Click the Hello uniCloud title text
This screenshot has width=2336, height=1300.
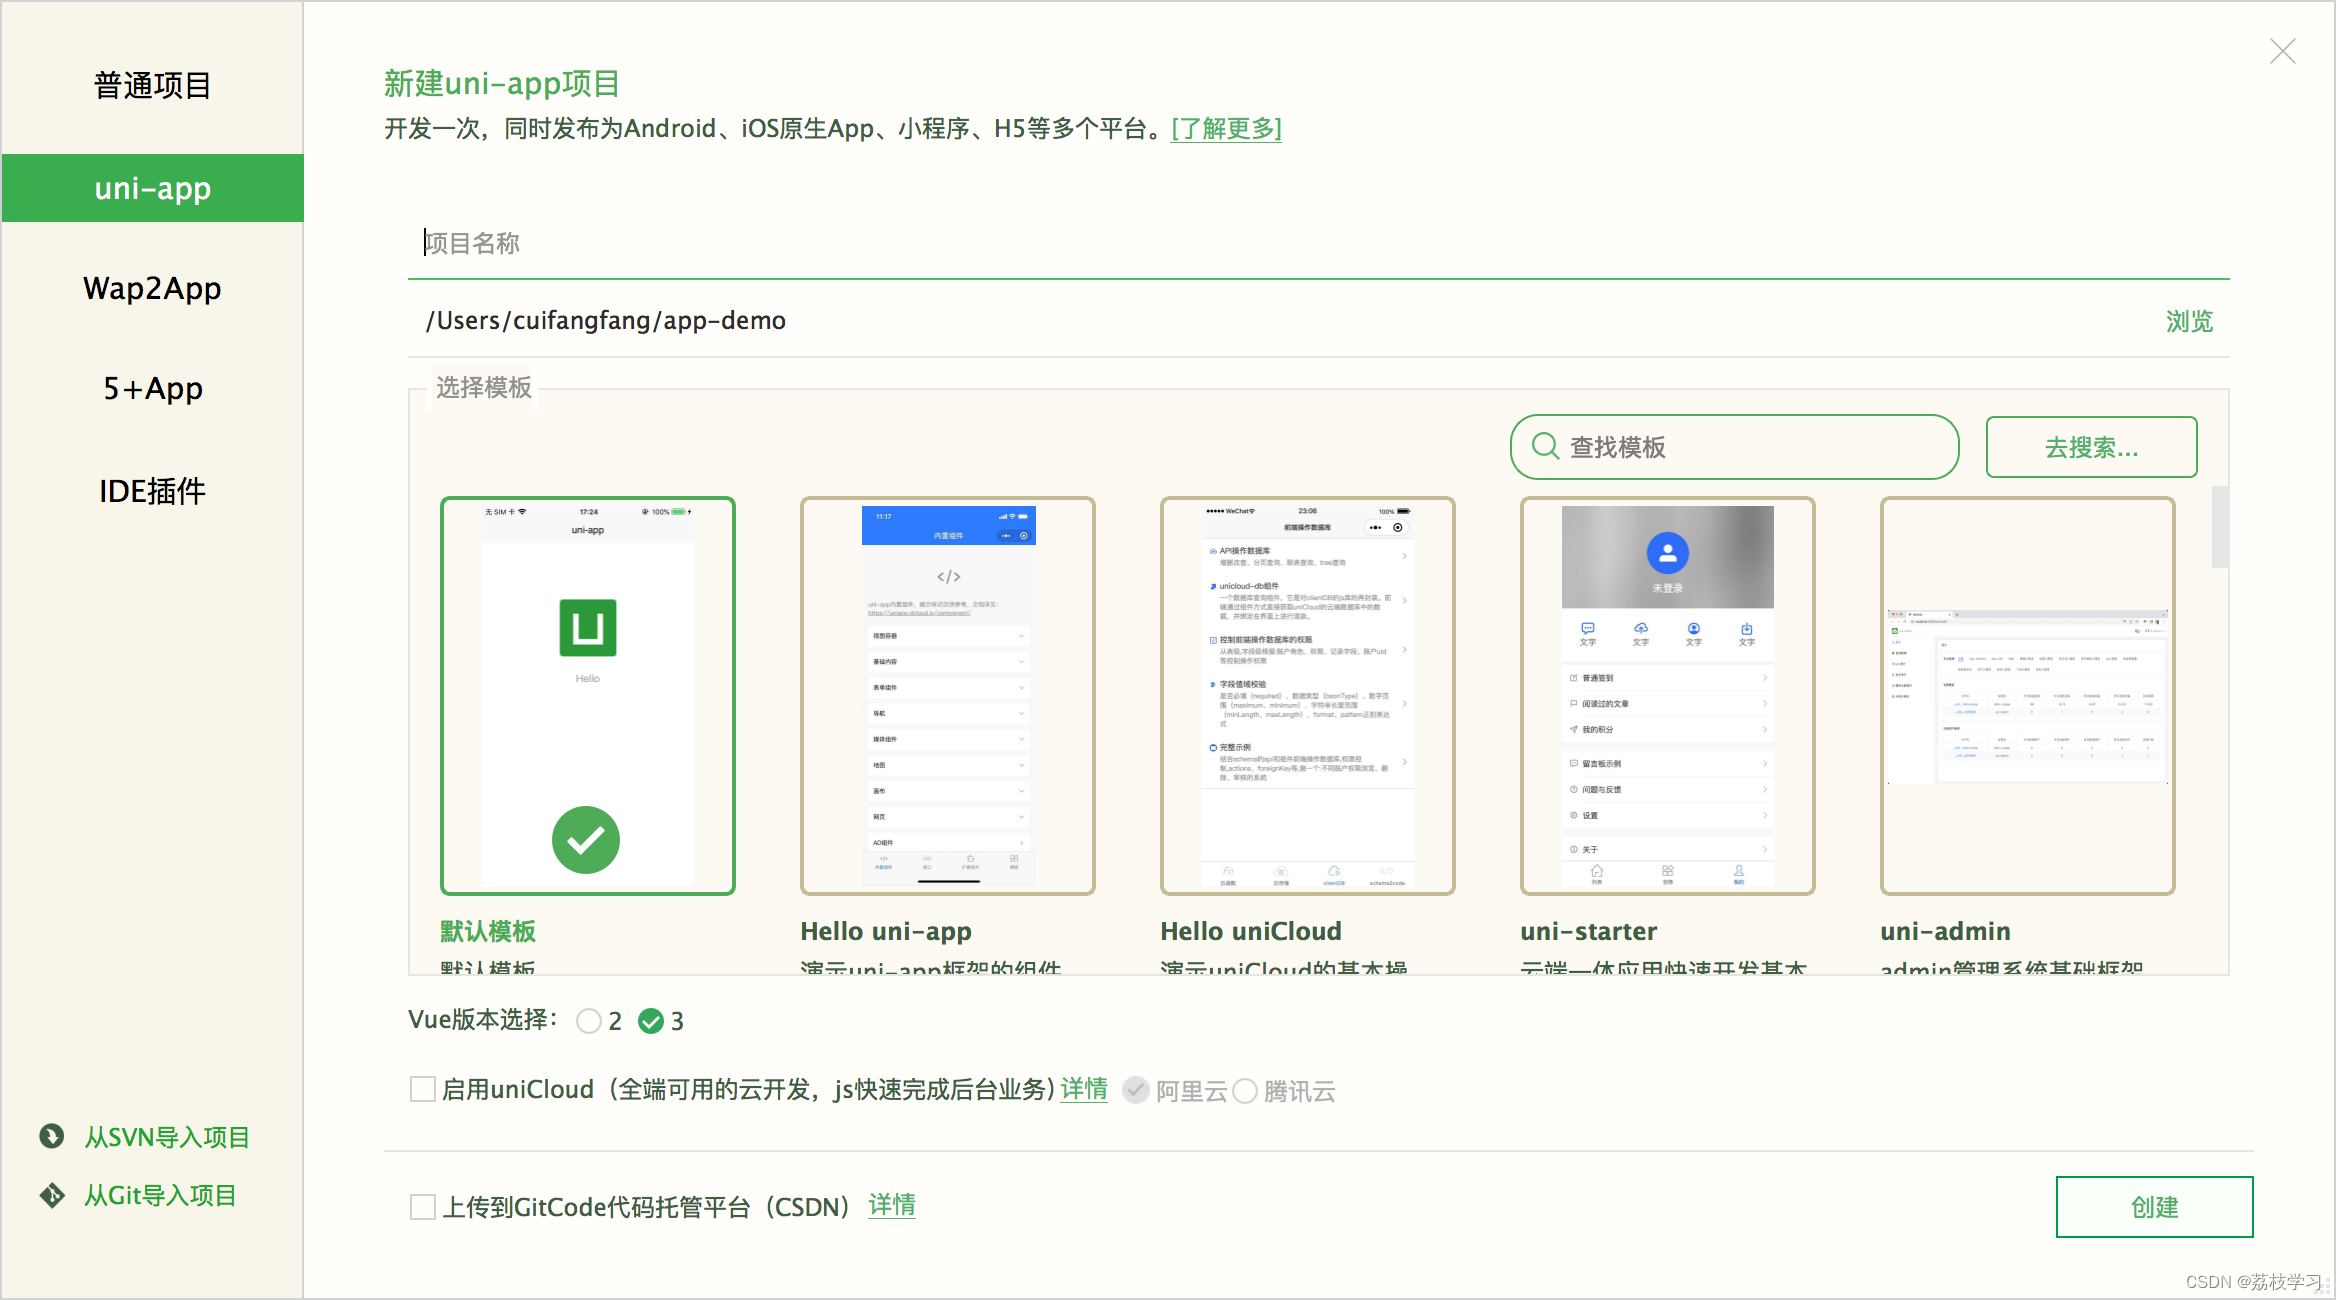click(x=1251, y=931)
